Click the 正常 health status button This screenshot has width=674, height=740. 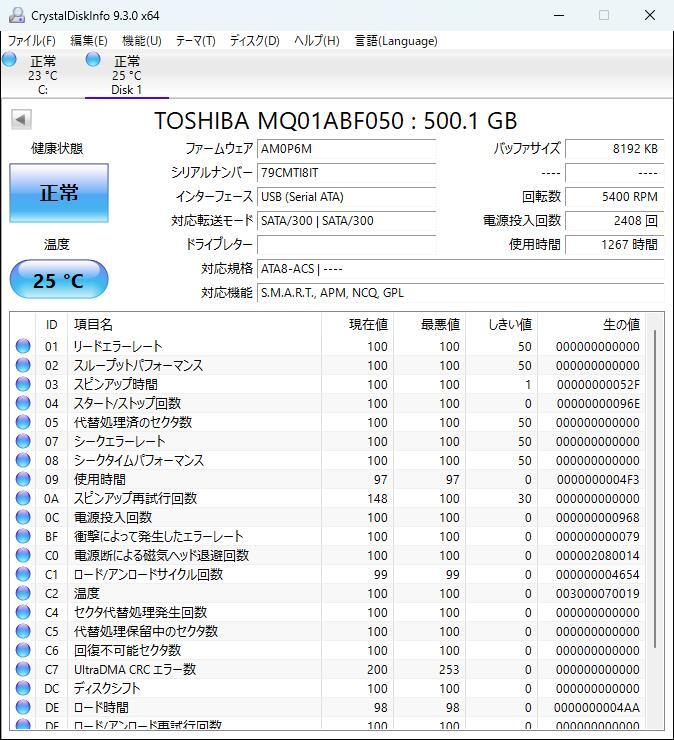[x=59, y=193]
